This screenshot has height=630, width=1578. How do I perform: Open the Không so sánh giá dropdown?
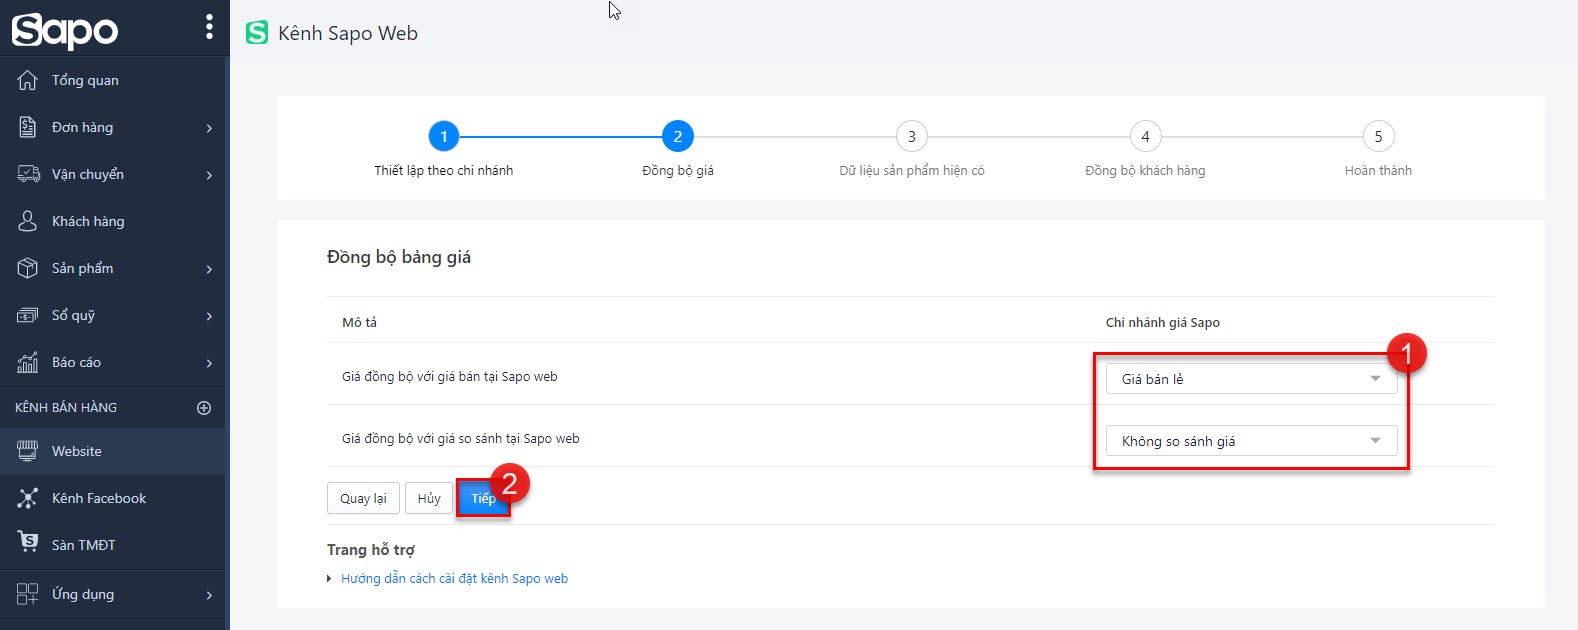(x=1251, y=441)
